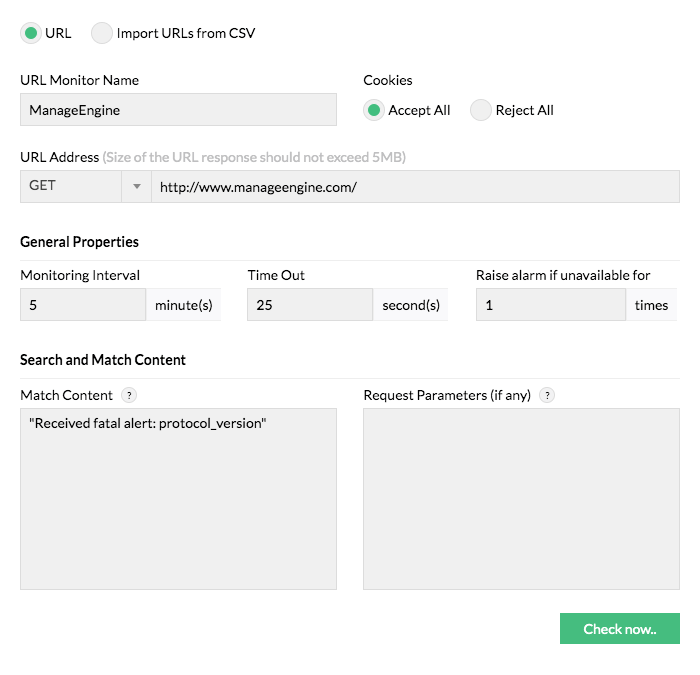The image size is (700, 675).
Task: Click the Raise alarm times field
Action: tap(550, 305)
